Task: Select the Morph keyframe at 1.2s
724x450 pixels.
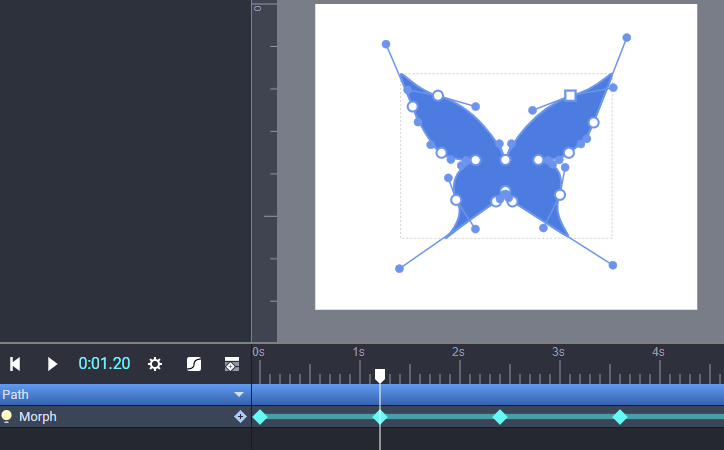Action: 380,417
